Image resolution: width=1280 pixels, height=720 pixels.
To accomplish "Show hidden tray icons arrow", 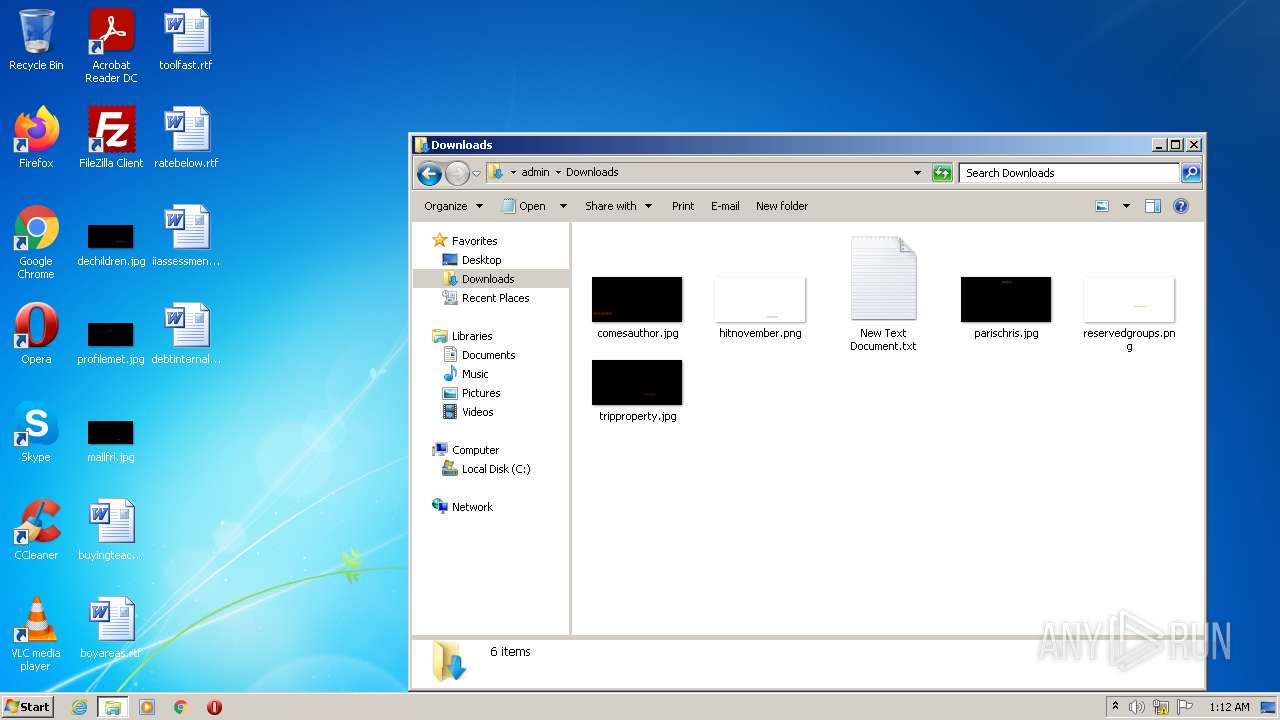I will pos(1115,706).
